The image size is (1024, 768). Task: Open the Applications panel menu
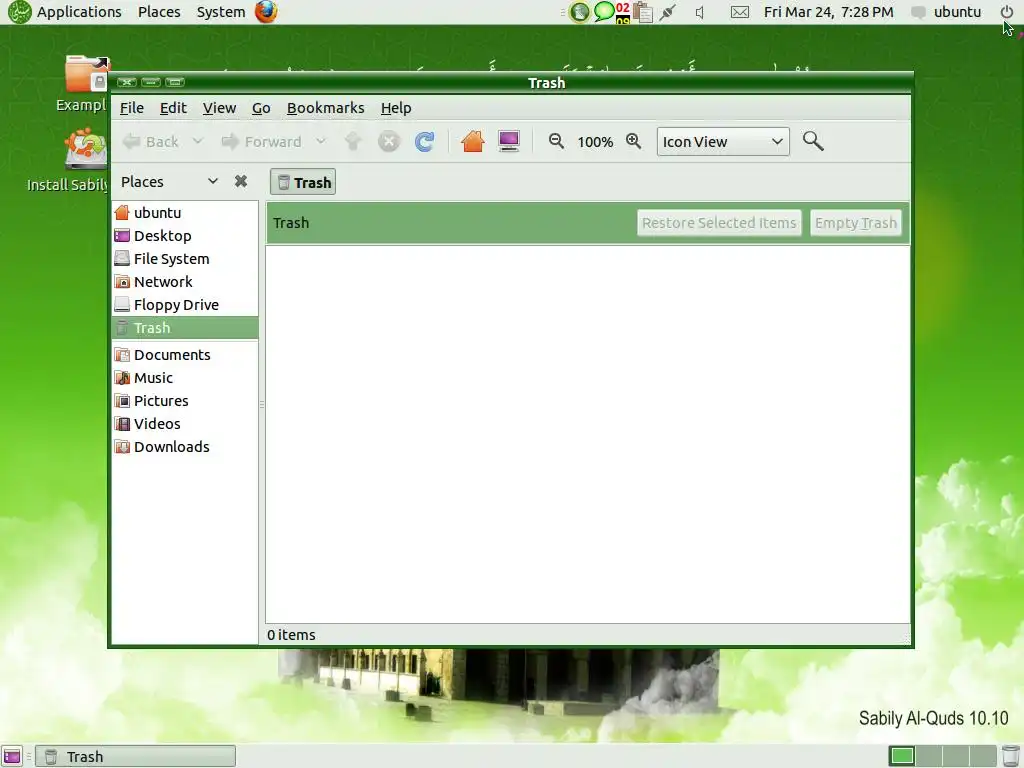pyautogui.click(x=79, y=12)
